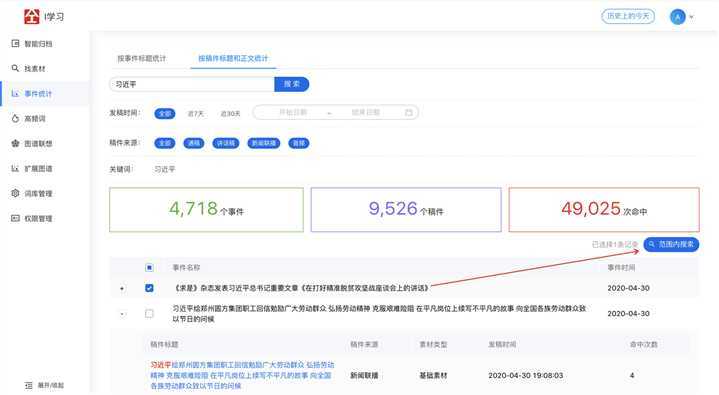
Task: Click the 素材类型 column header
Action: (433, 344)
